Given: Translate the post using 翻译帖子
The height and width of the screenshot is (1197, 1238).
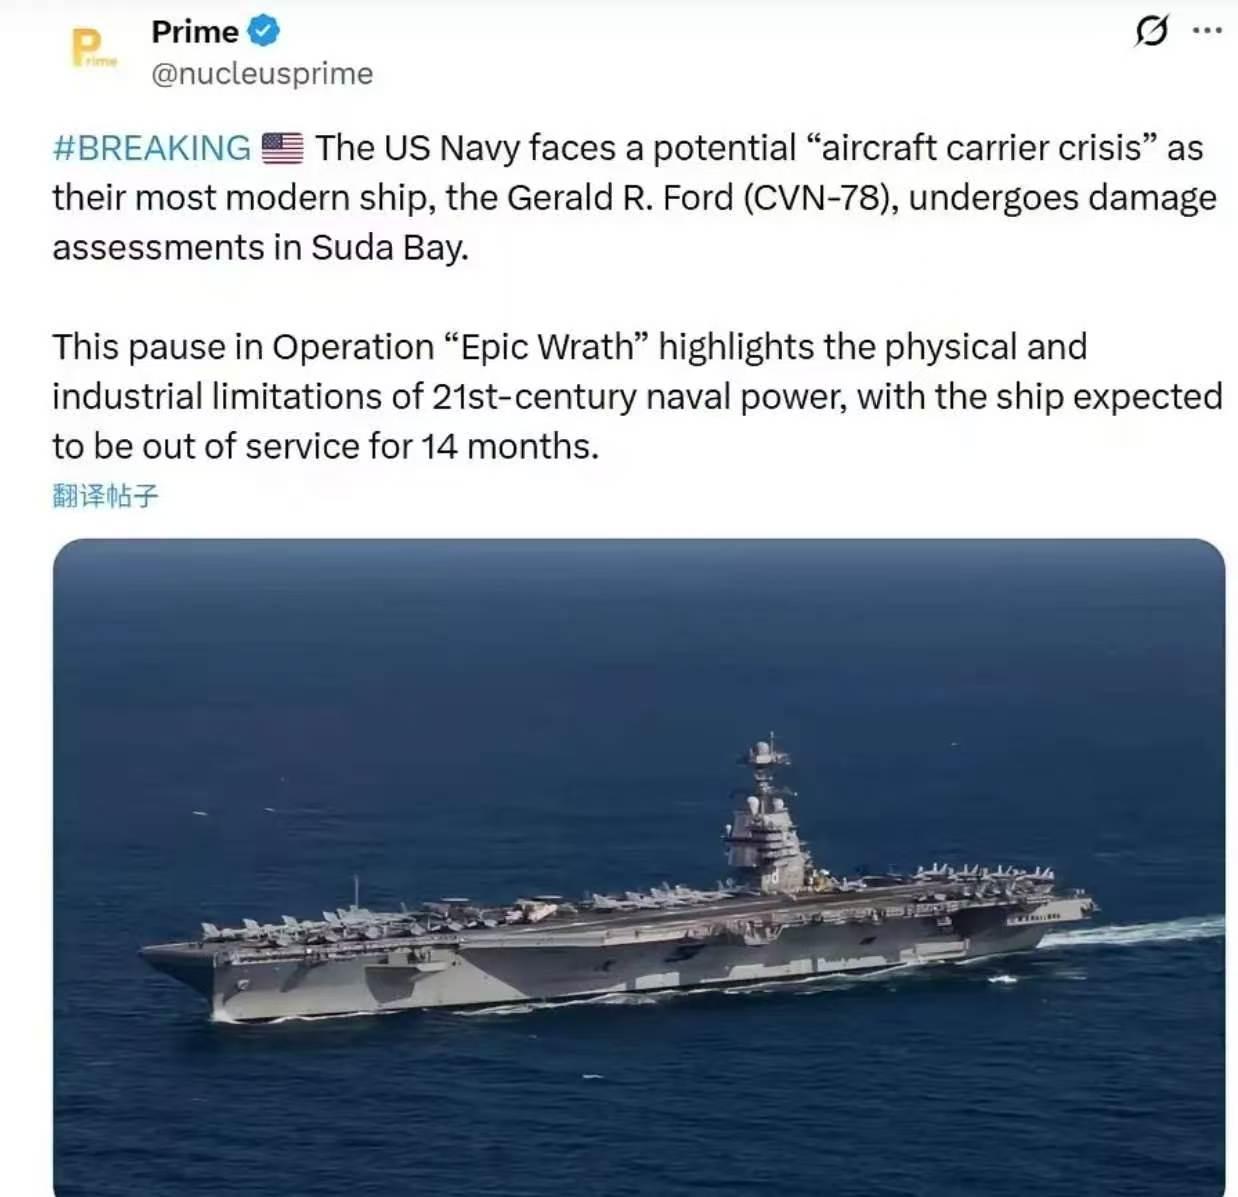Looking at the screenshot, I should [x=106, y=494].
